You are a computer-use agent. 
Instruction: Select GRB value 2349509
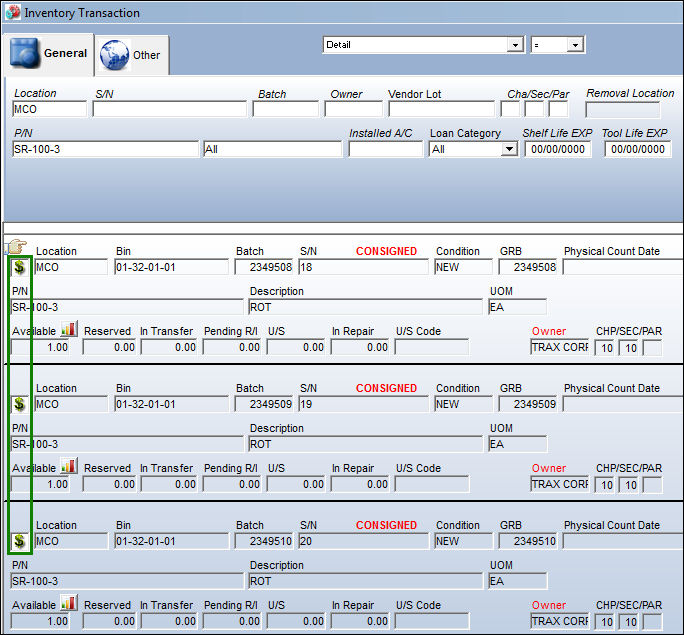[528, 404]
